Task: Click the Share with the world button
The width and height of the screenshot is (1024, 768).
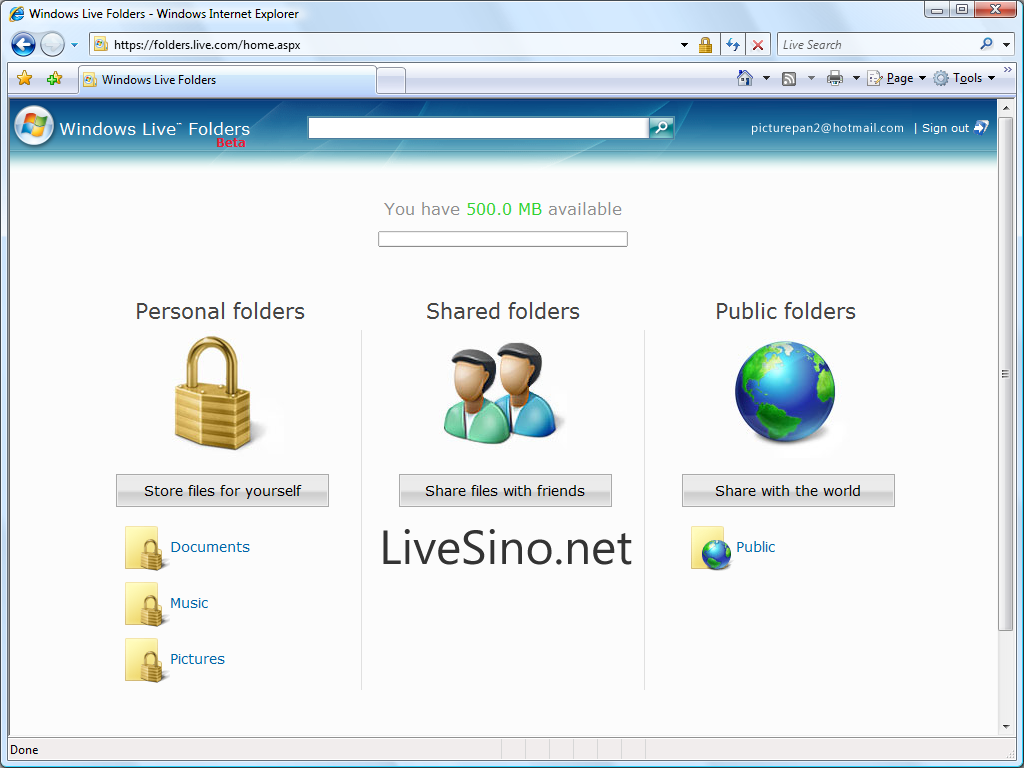Action: pyautogui.click(x=788, y=490)
